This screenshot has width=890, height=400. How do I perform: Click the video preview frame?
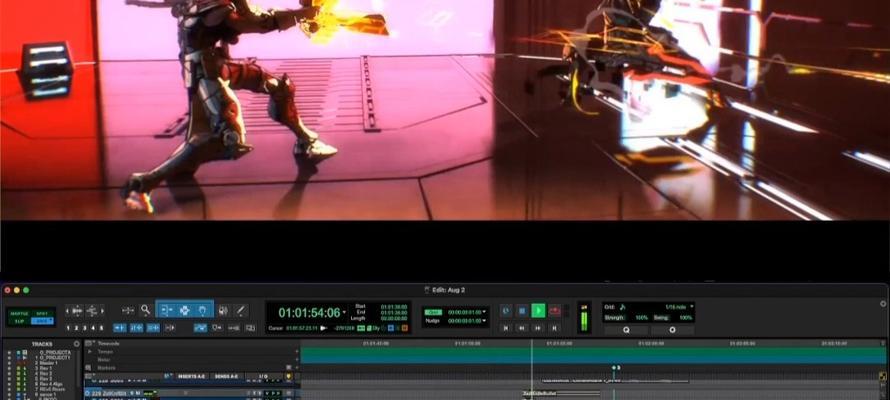(x=445, y=110)
